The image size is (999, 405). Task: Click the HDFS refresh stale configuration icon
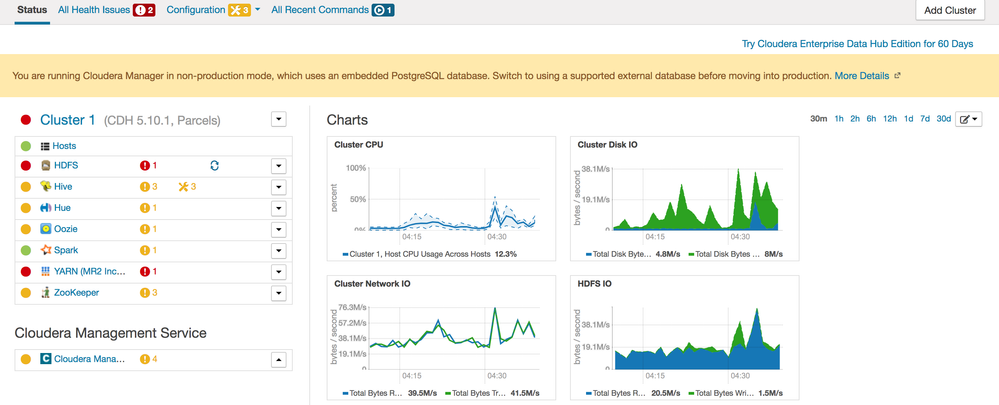point(214,165)
